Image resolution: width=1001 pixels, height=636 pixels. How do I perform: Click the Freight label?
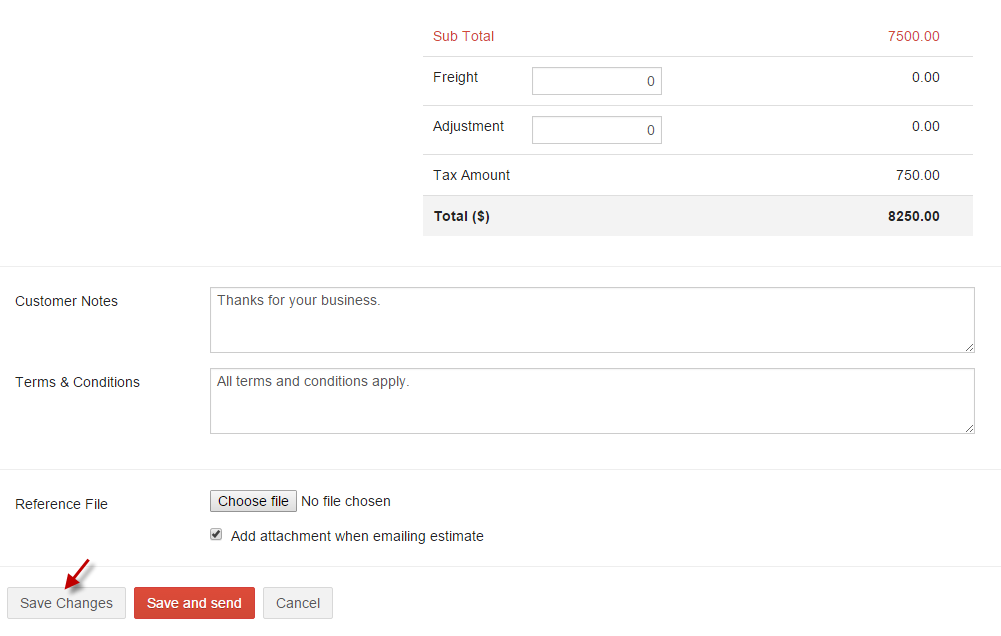point(455,77)
